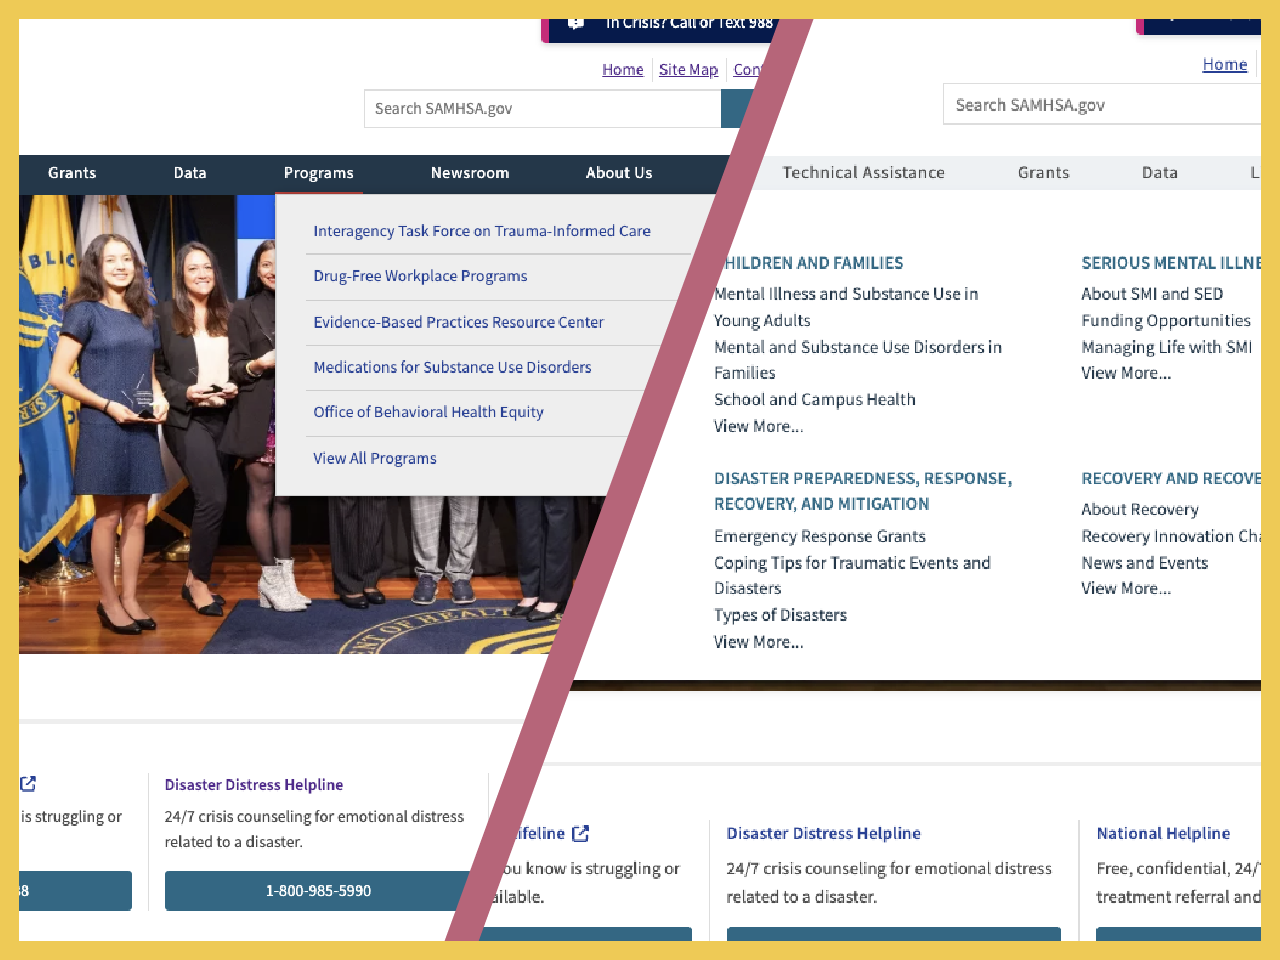Open Data in the dark navigation bar

190,173
